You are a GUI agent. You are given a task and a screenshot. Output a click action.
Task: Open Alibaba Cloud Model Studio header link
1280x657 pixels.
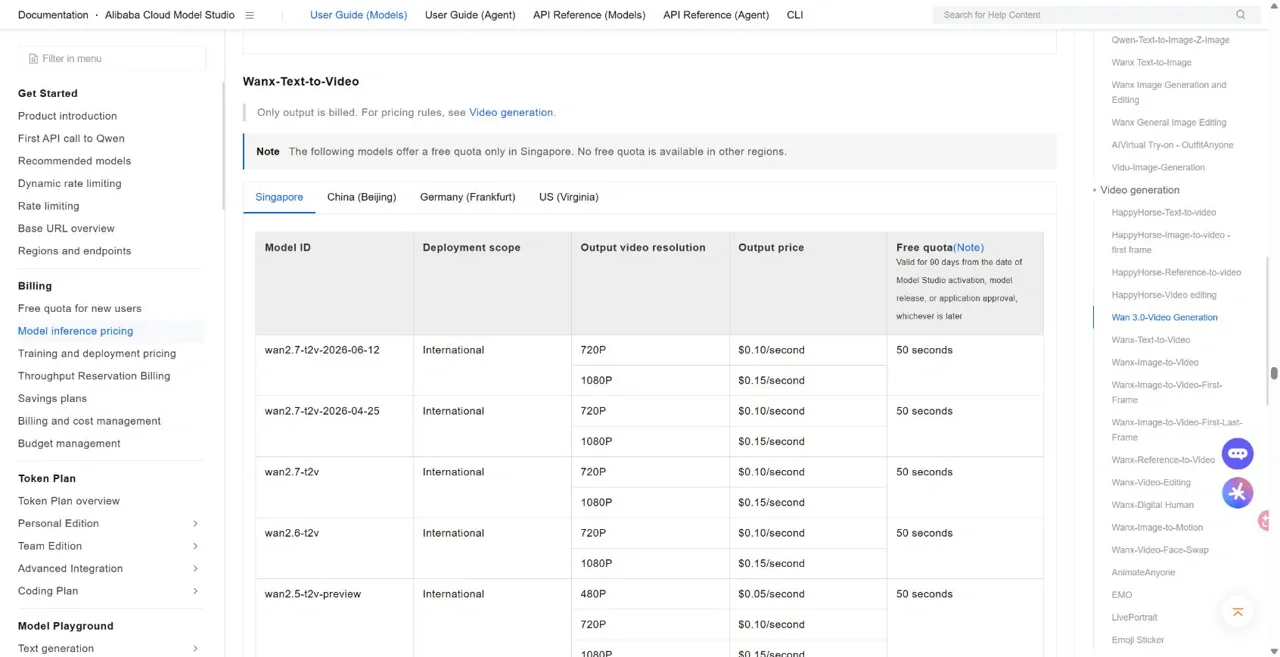point(170,15)
